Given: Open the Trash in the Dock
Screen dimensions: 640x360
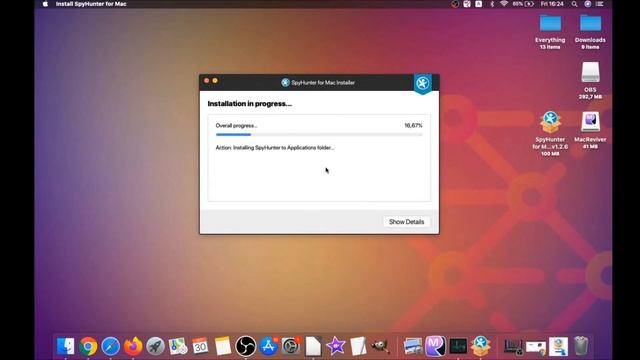Looking at the screenshot, I should pos(581,346).
